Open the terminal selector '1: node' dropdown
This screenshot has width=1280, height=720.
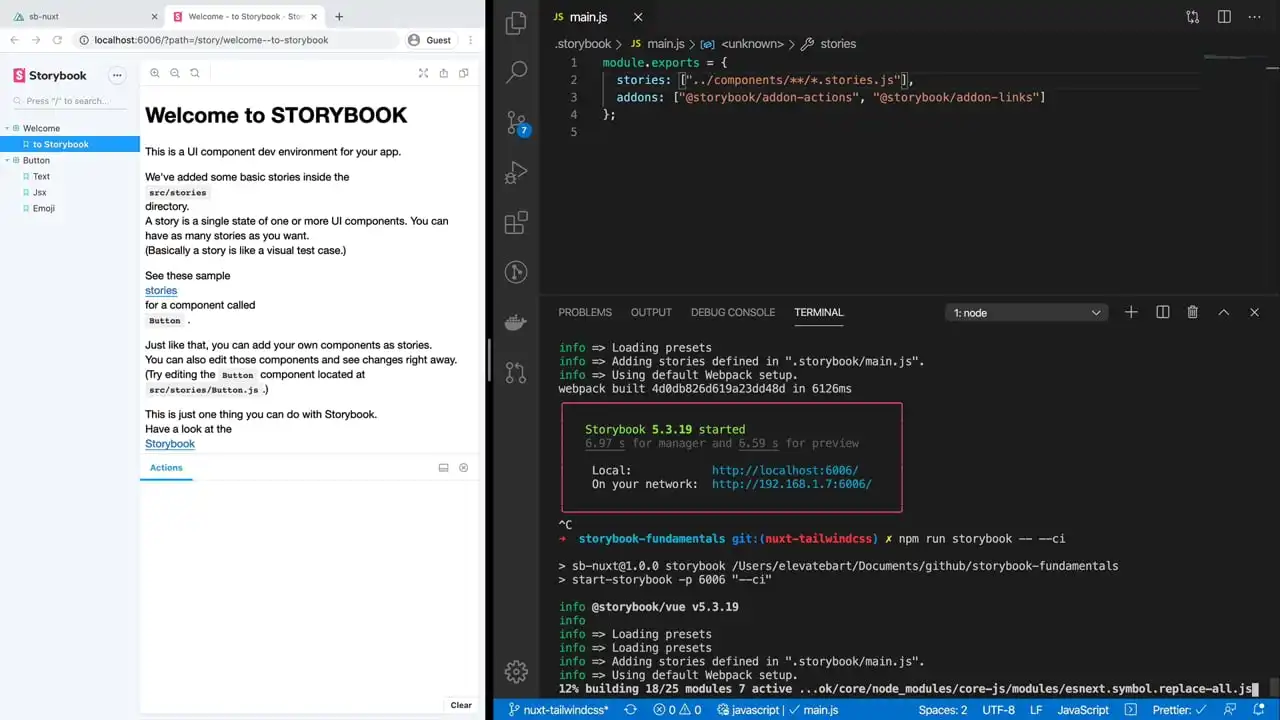(1025, 312)
